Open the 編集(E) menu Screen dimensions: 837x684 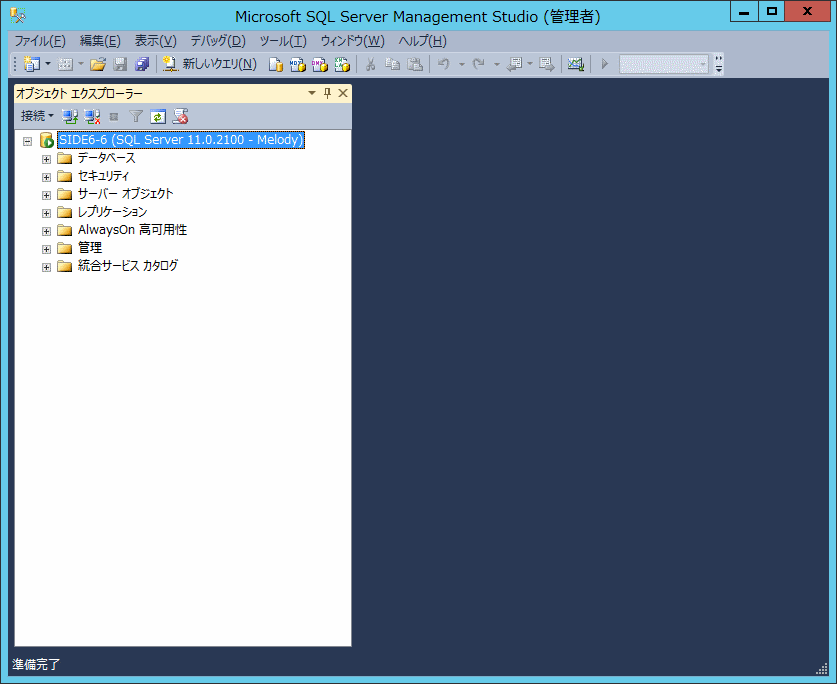pyautogui.click(x=100, y=41)
